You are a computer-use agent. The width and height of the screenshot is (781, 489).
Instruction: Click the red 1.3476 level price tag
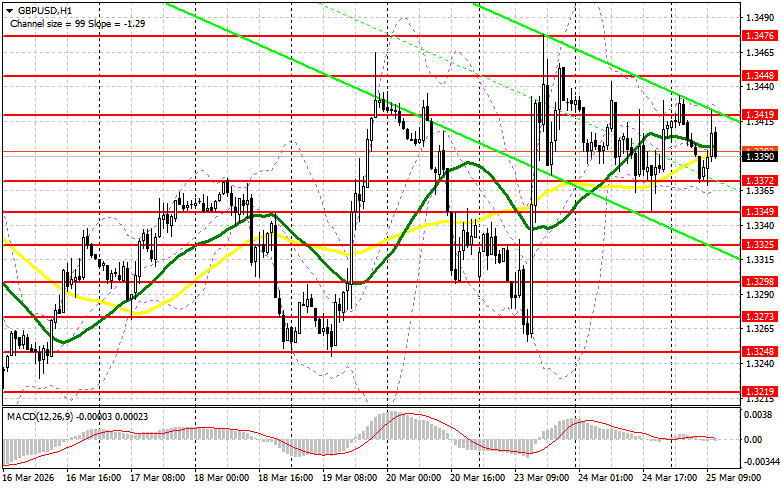759,36
